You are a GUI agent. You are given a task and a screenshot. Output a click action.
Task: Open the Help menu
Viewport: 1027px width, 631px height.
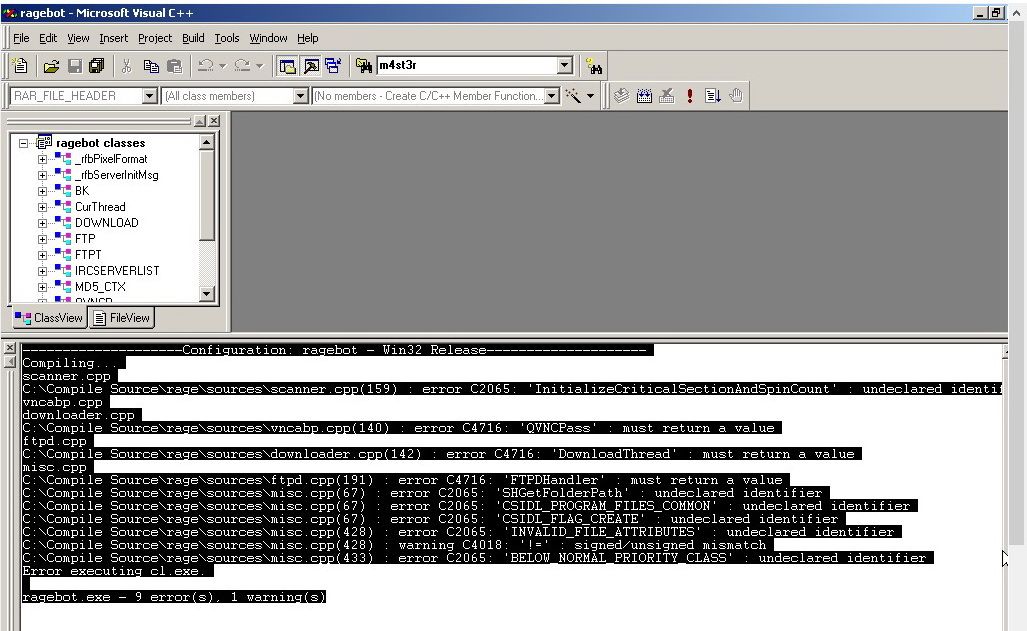307,38
